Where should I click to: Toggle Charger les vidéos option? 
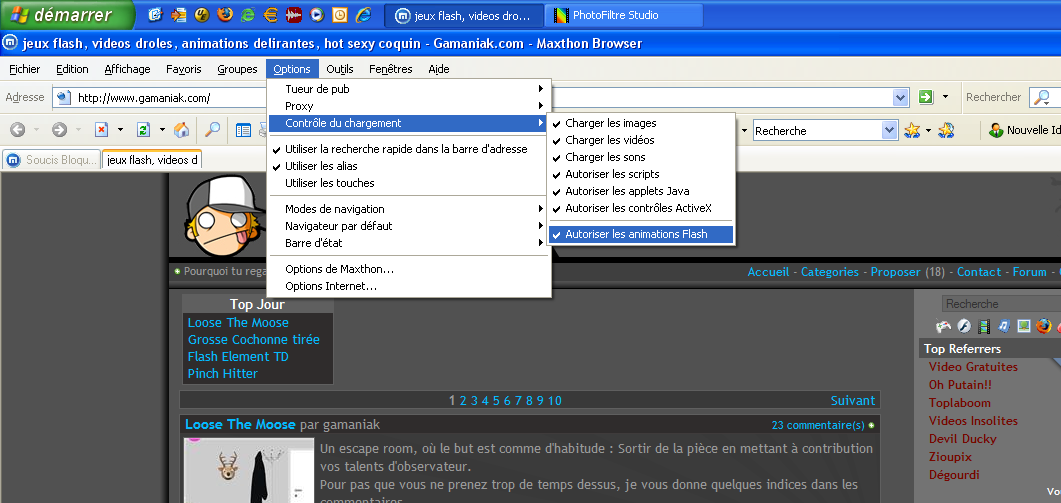pos(641,140)
